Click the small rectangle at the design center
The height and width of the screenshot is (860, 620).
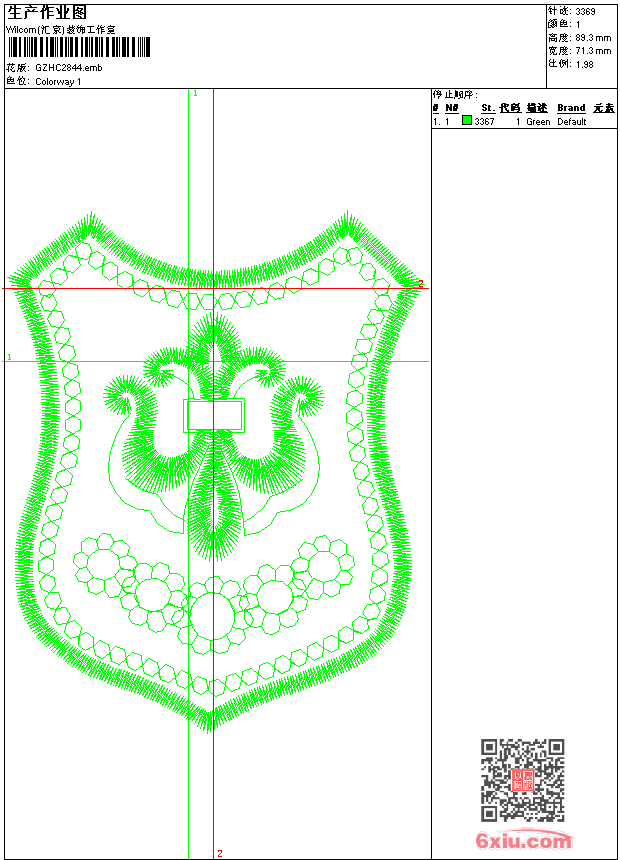pos(214,415)
